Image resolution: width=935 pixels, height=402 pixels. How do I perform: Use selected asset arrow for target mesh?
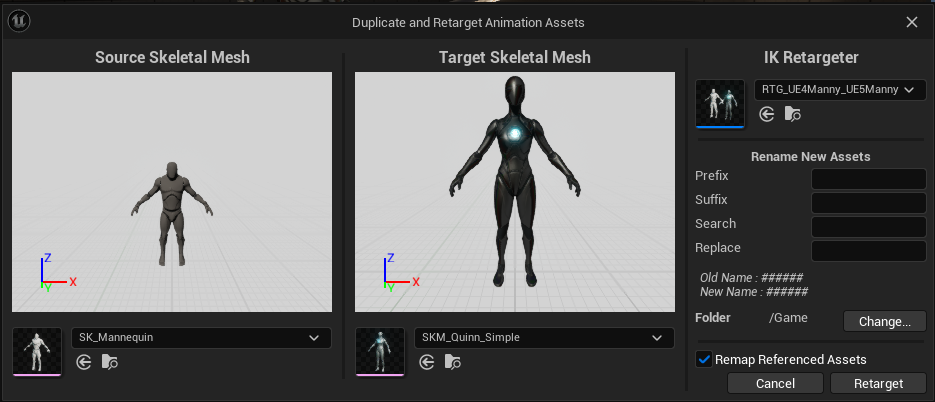pos(426,361)
